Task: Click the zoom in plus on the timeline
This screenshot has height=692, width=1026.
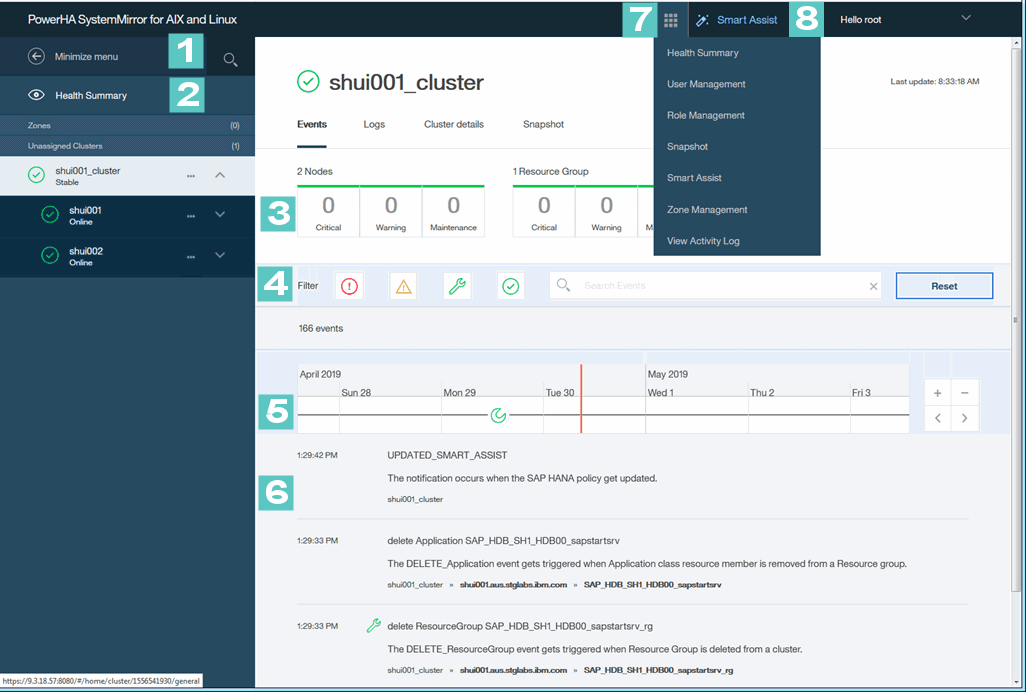Action: click(937, 393)
